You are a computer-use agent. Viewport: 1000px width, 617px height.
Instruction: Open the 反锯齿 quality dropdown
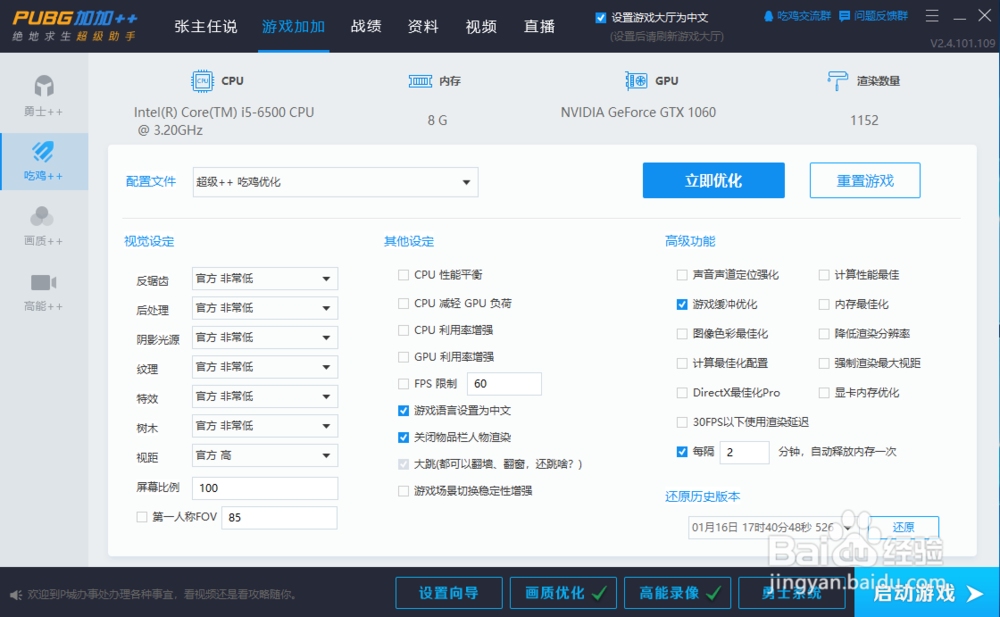tap(265, 279)
